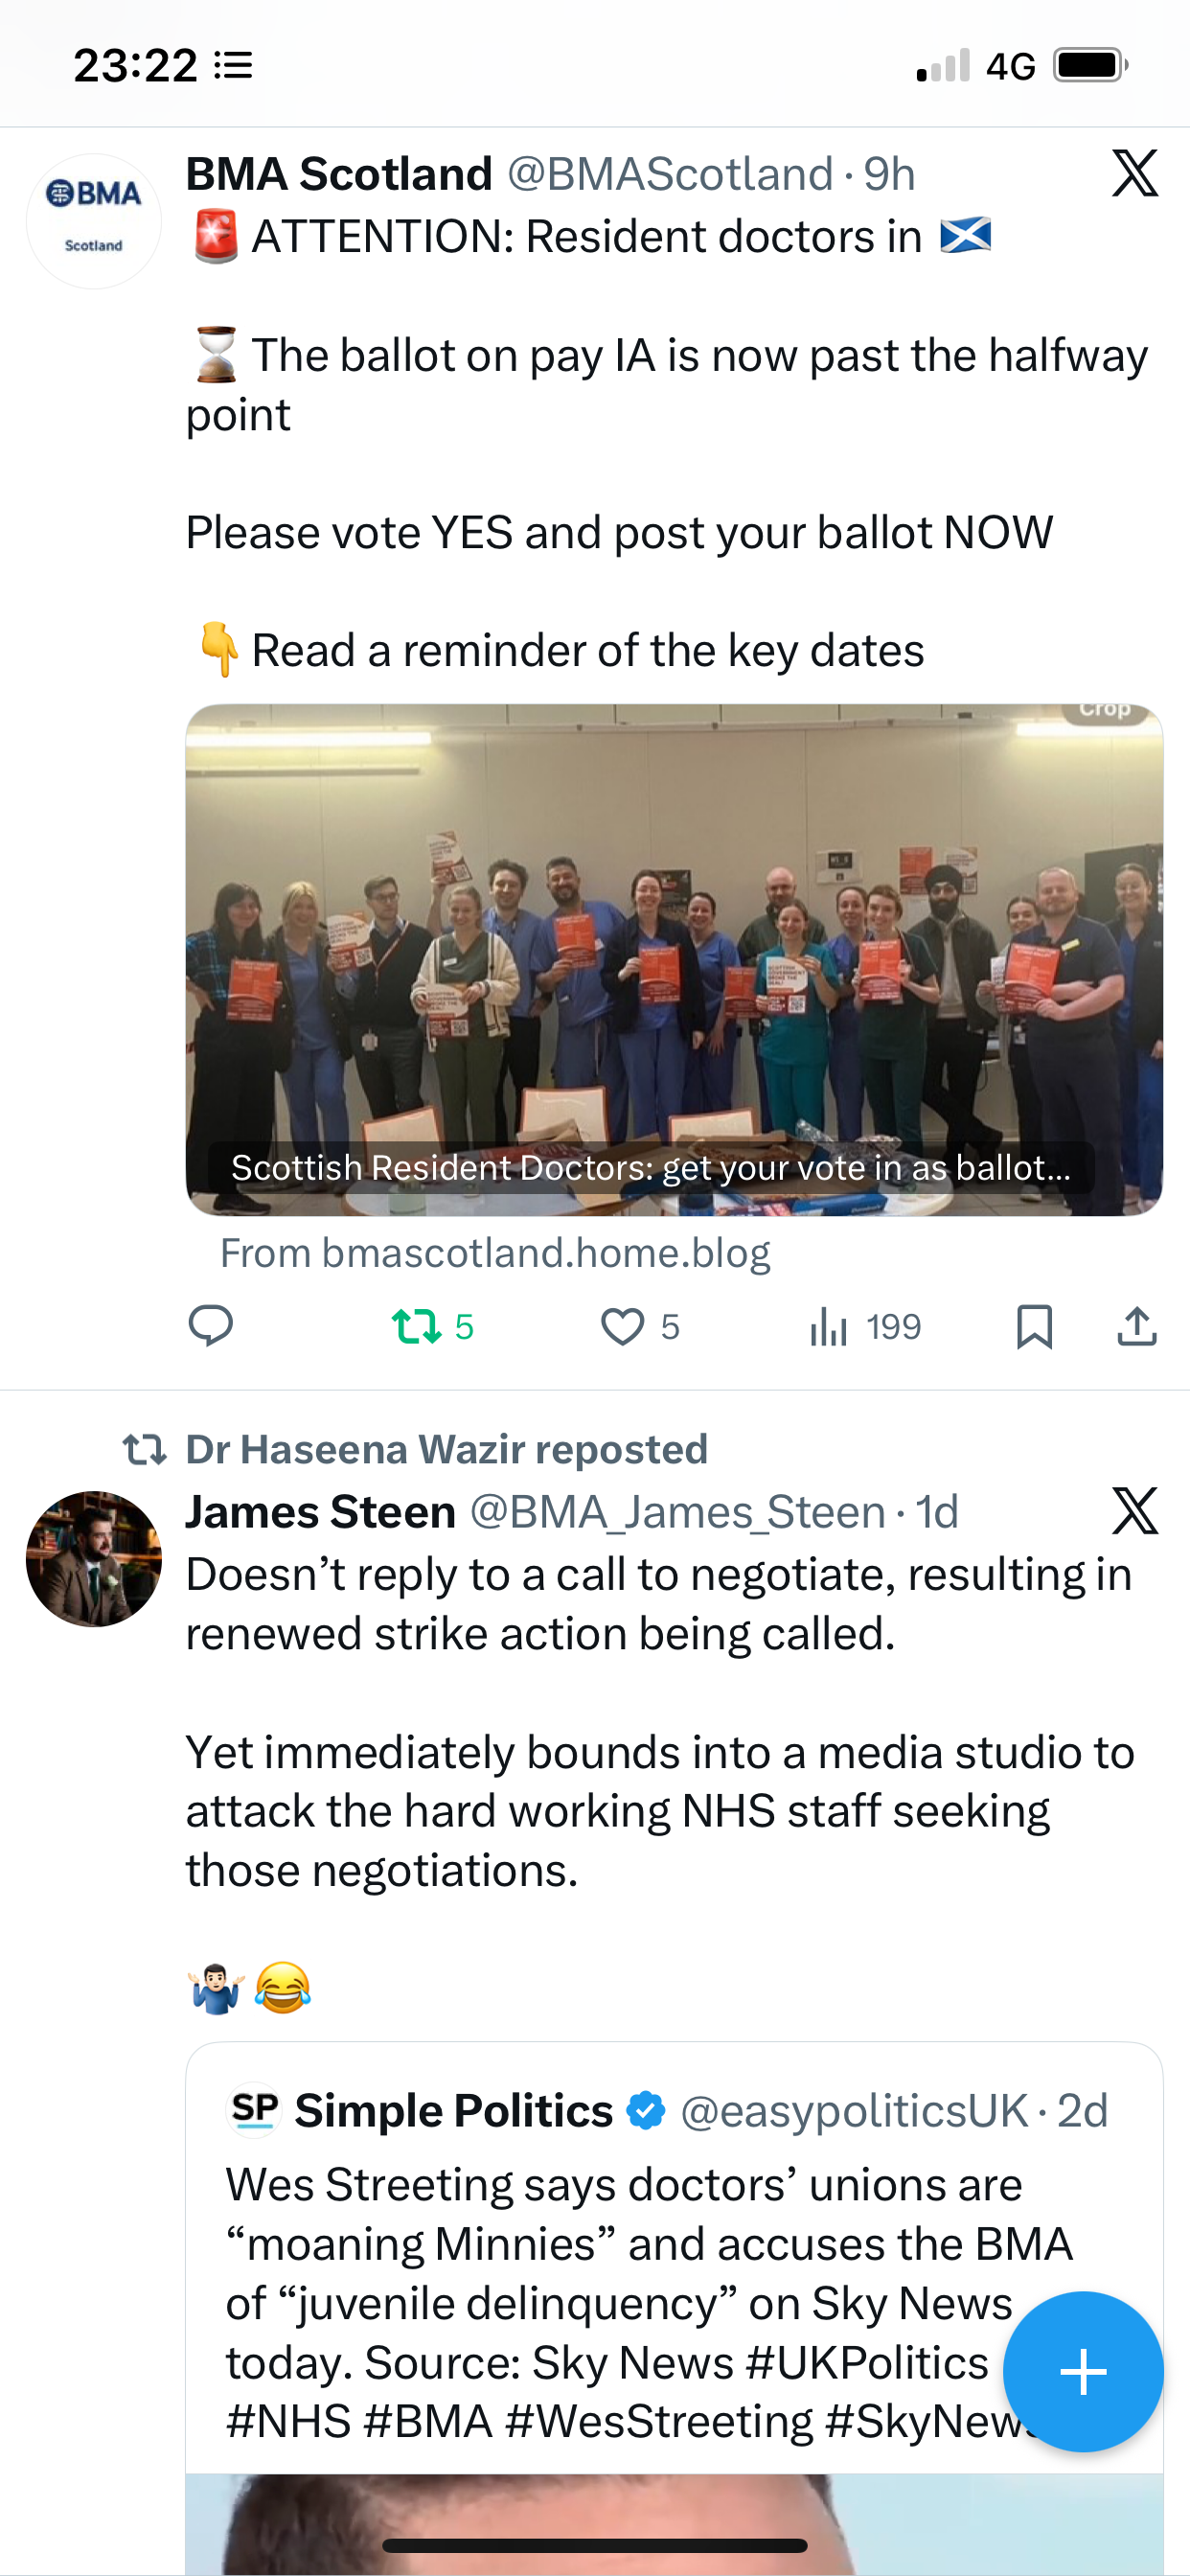Viewport: 1190px width, 2576px height.
Task: Like the BMA Scotland ballot post
Action: click(x=640, y=1327)
